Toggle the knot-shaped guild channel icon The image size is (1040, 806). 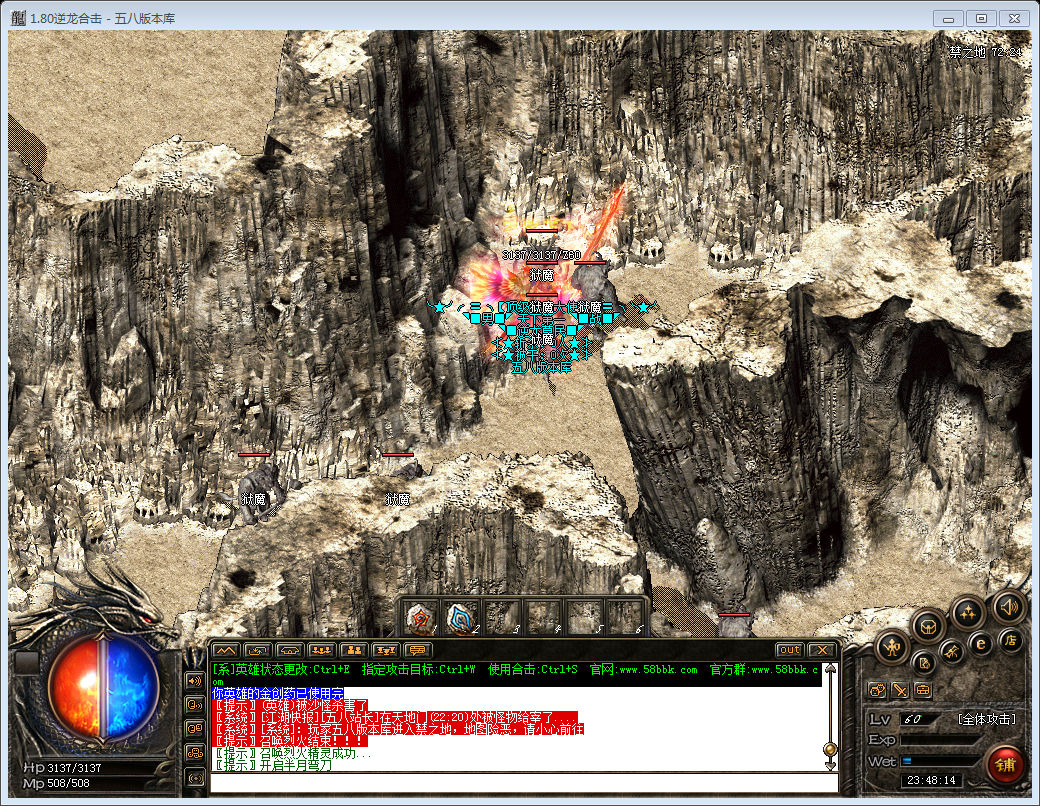tap(195, 753)
